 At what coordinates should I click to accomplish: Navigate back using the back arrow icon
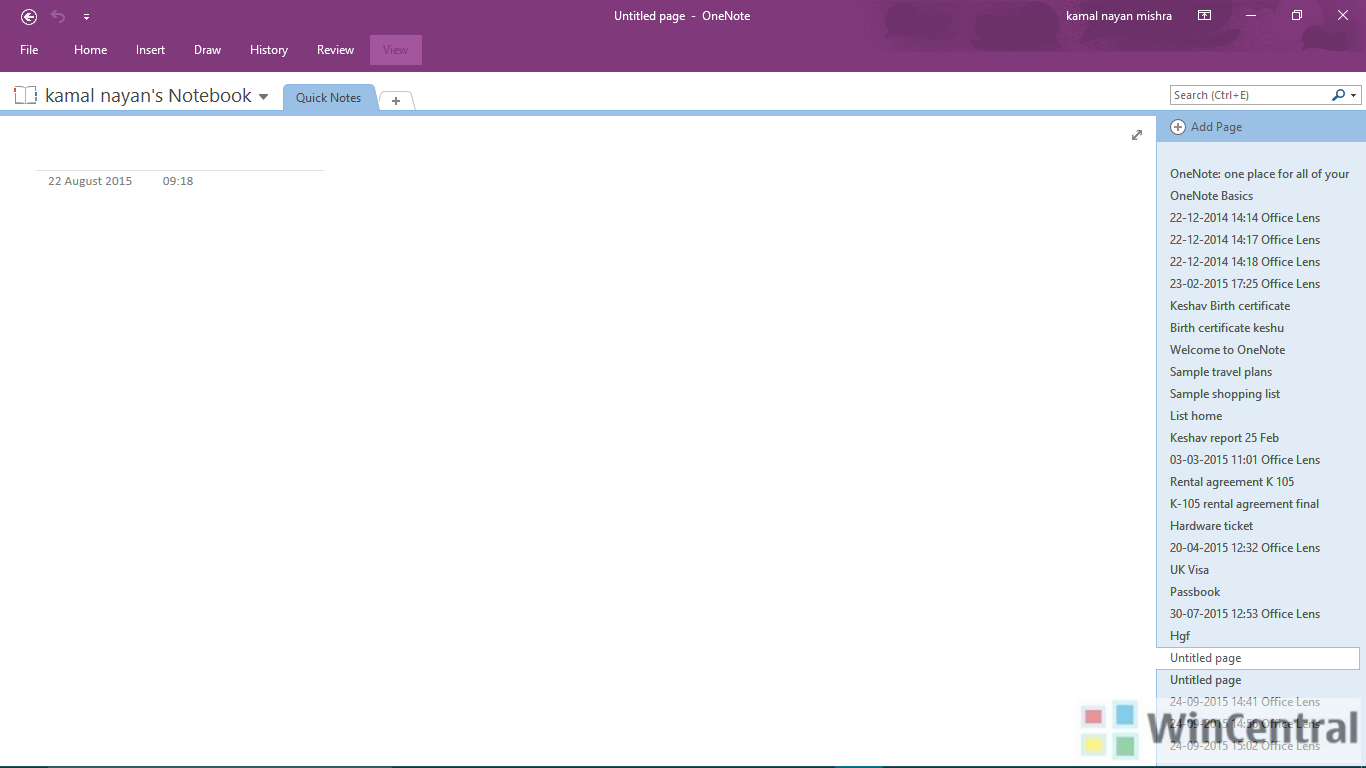[28, 16]
